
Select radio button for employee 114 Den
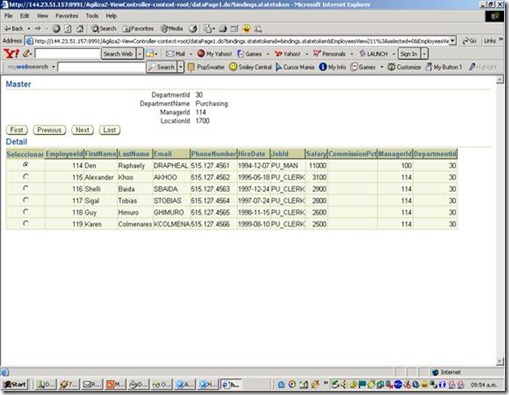[x=26, y=165]
